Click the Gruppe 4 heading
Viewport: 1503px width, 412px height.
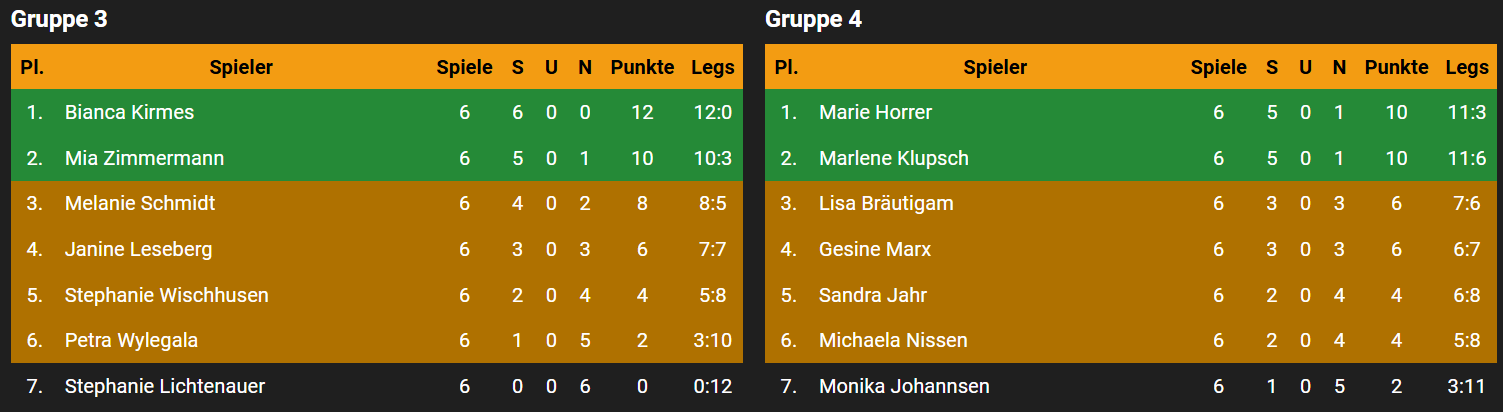pos(813,19)
